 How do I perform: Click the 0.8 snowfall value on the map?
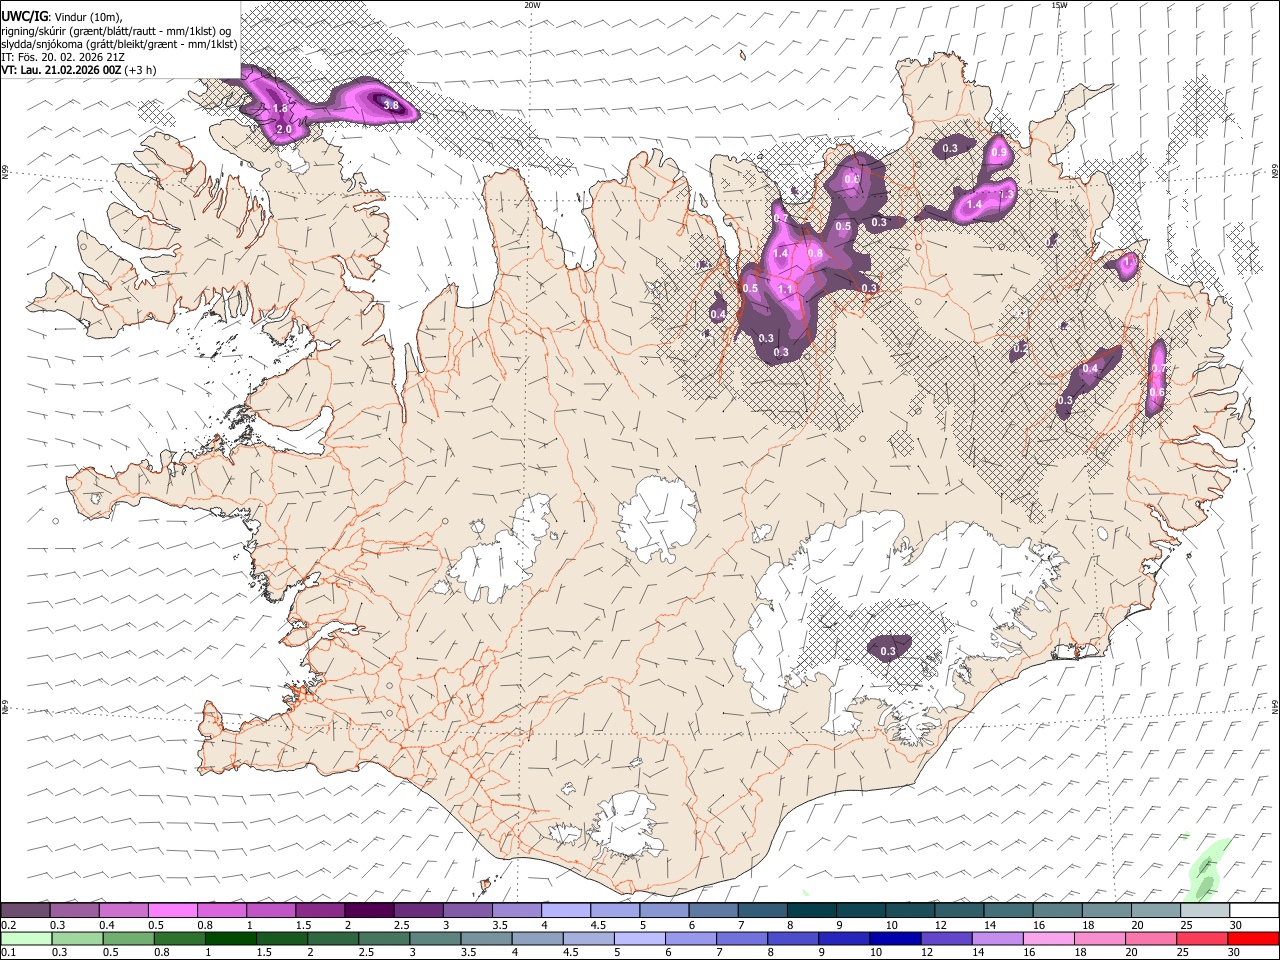(815, 254)
